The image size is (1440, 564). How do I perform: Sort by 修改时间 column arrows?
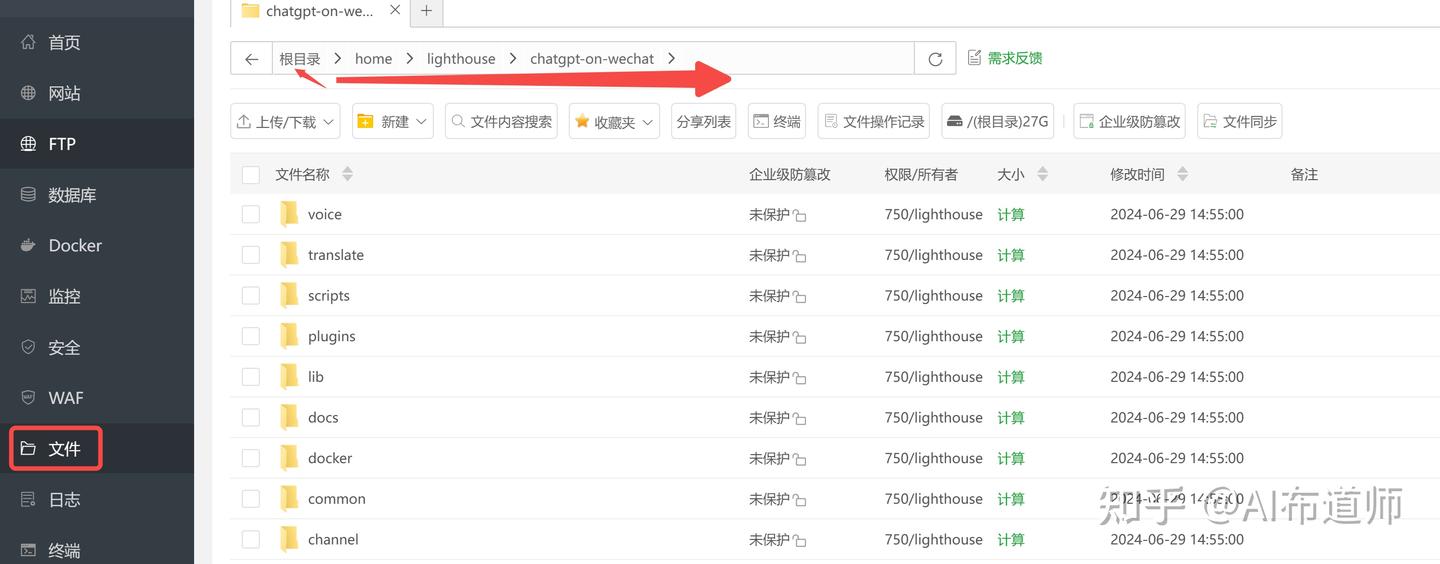(1182, 174)
